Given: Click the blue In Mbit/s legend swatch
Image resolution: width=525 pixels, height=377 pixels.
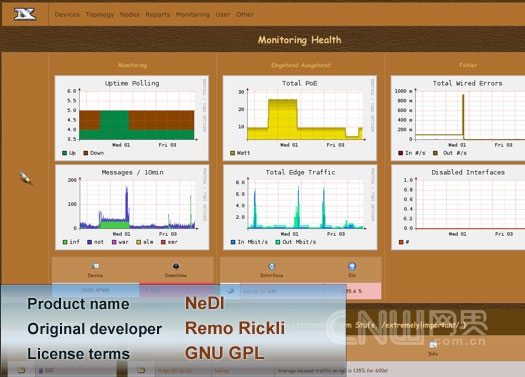Looking at the screenshot, I should click(233, 242).
